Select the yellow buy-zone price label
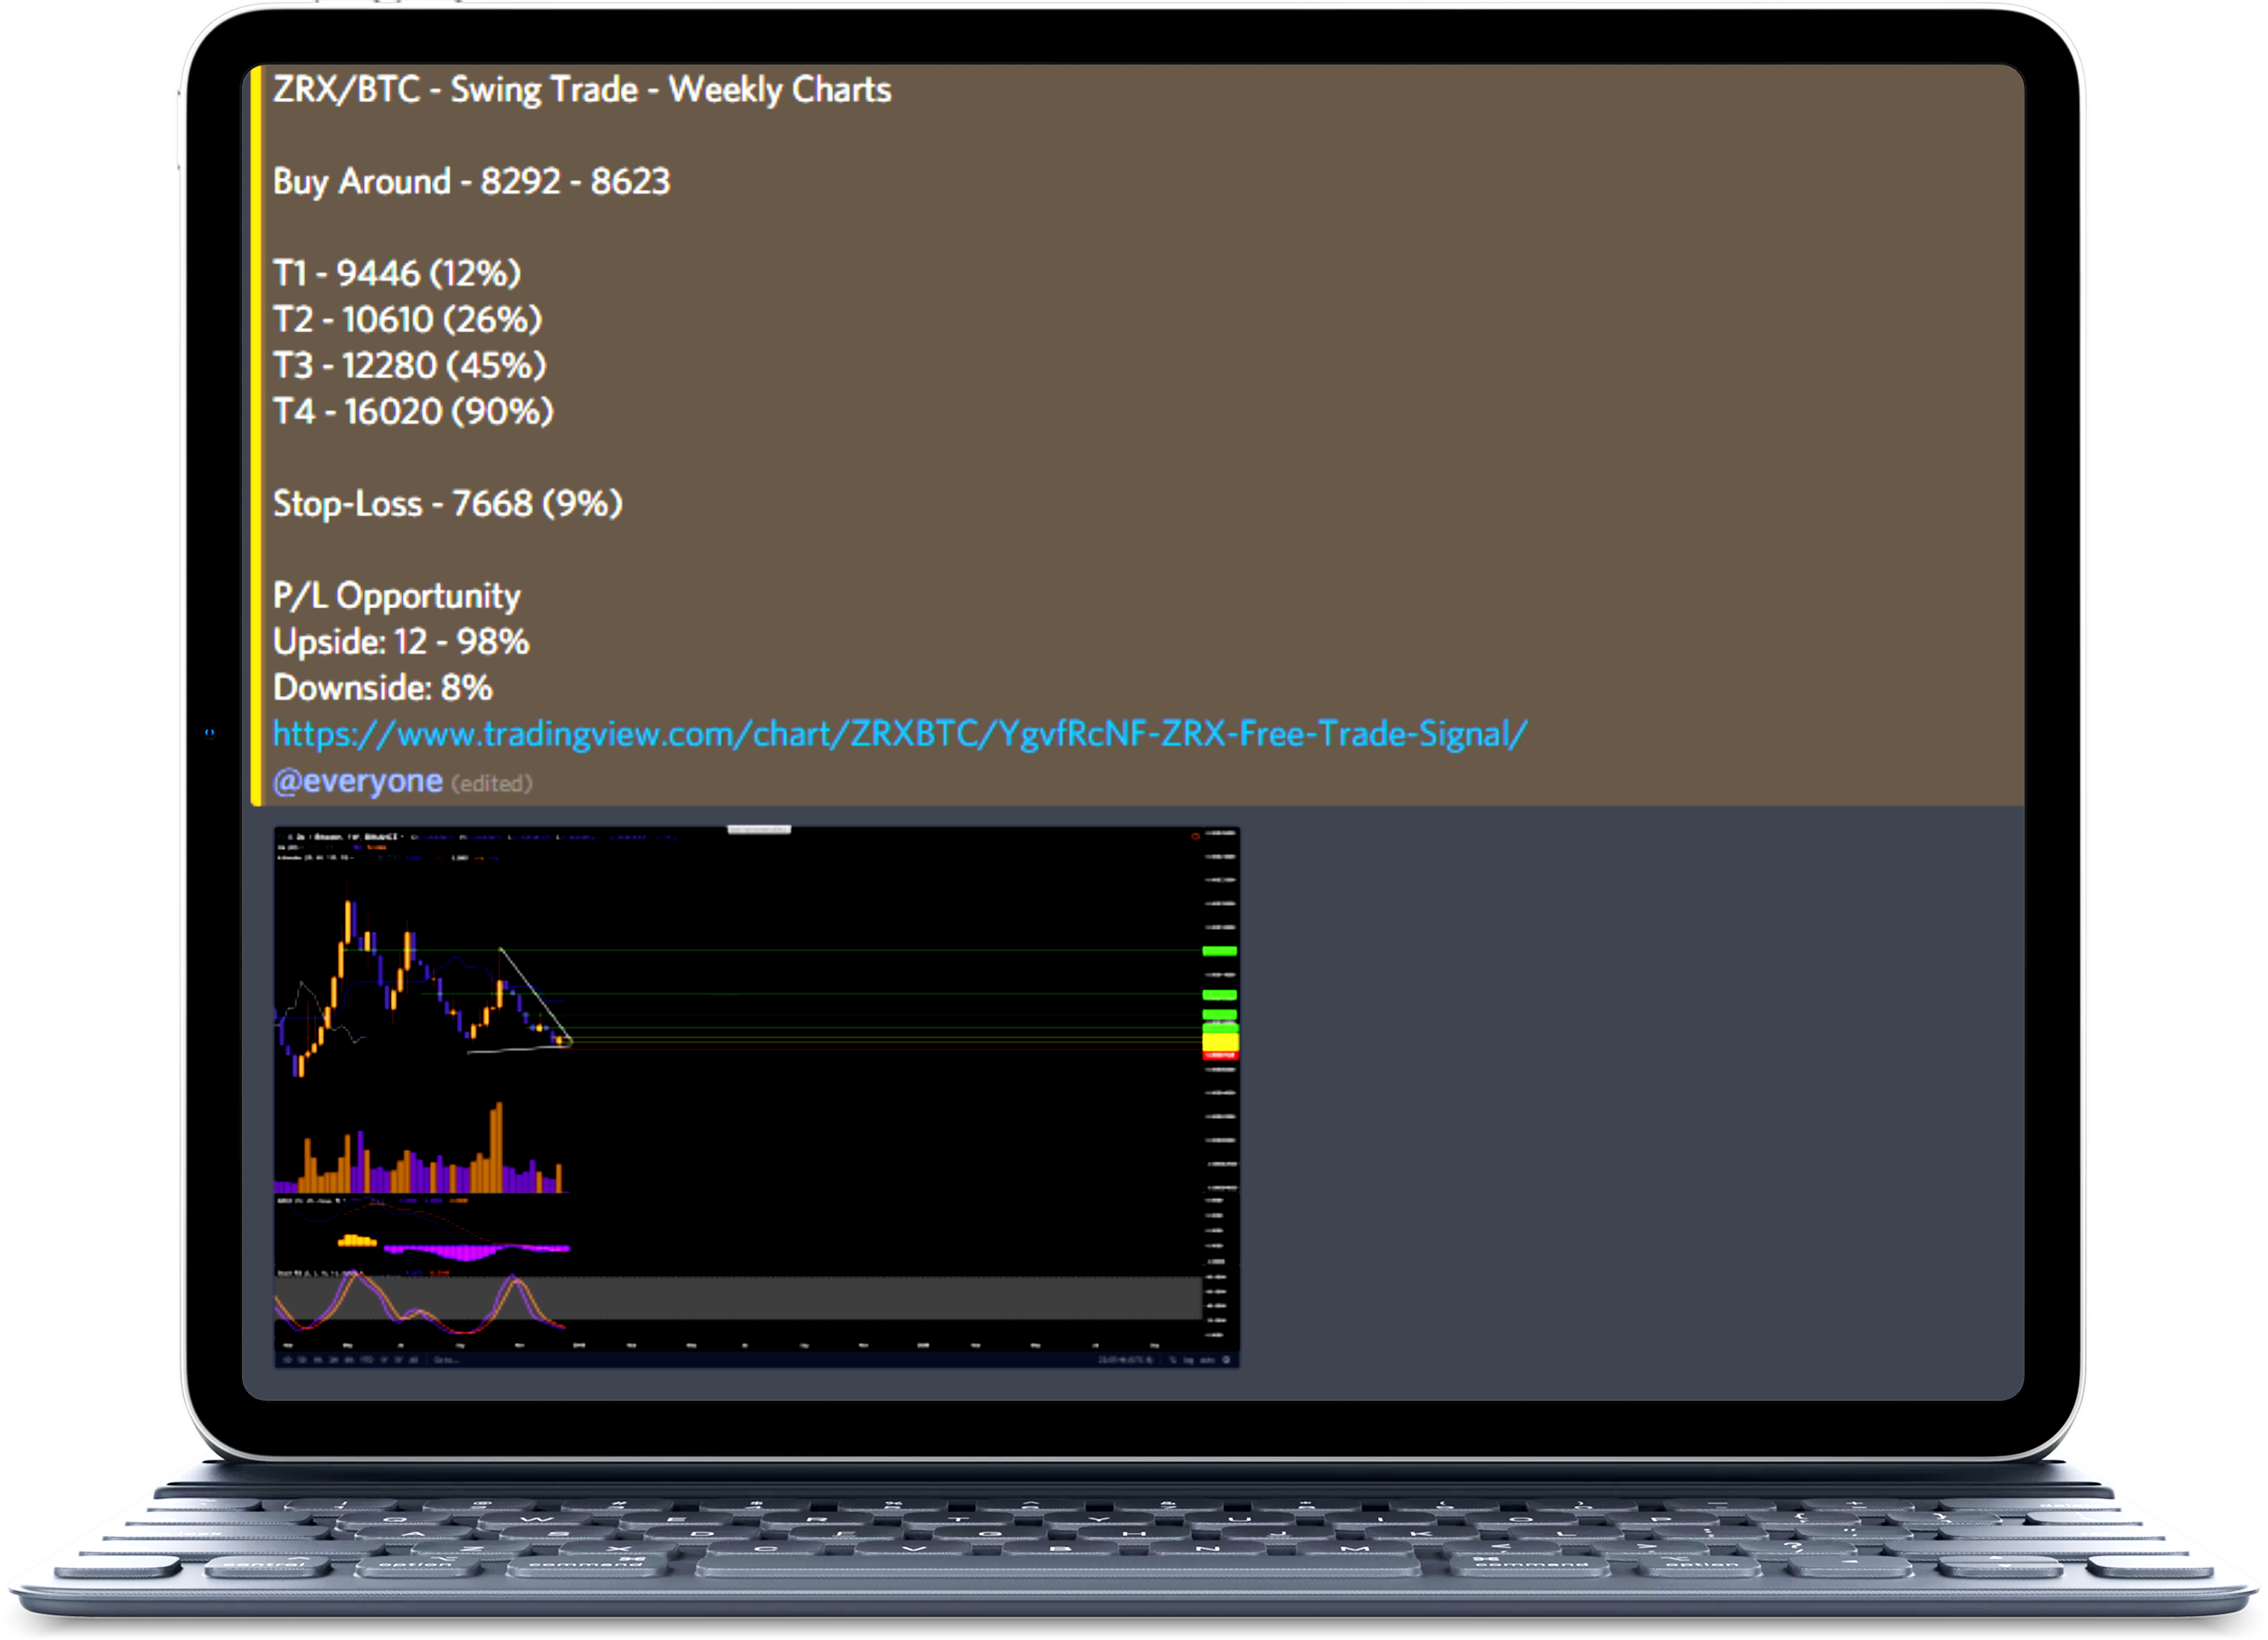This screenshot has height=1640, width=2268. coord(1220,1041)
